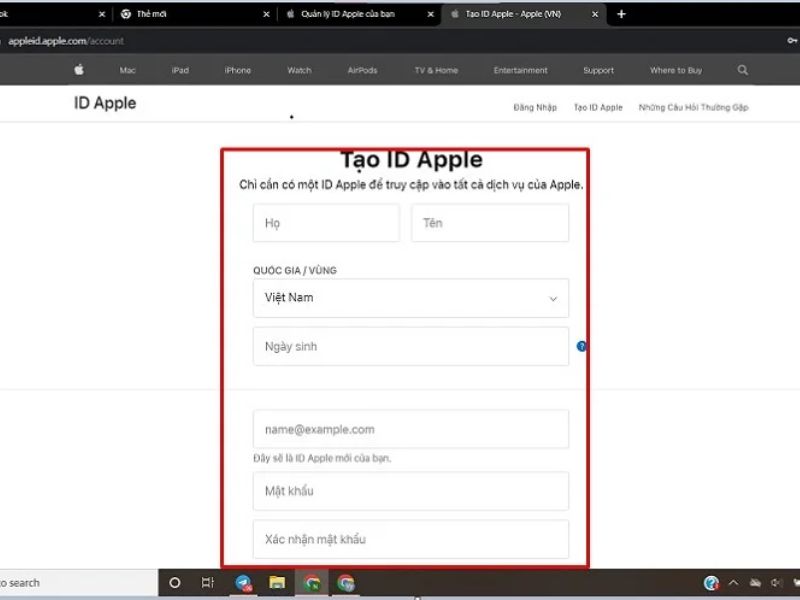Image resolution: width=800 pixels, height=600 pixels.
Task: Open the second Chrome profile icon in taskbar
Action: (346, 583)
